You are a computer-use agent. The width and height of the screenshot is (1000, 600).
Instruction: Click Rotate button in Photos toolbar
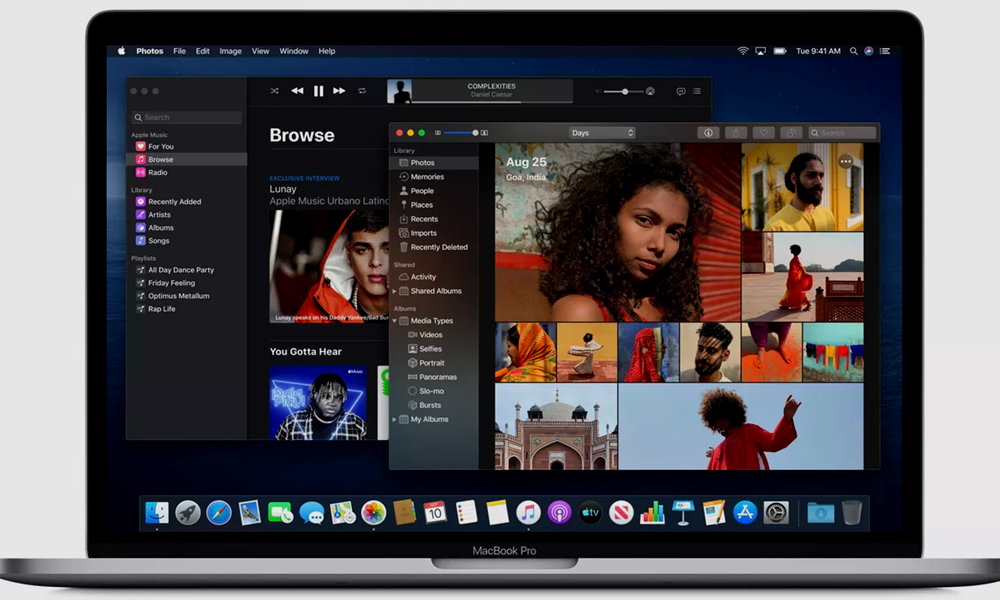coord(791,133)
